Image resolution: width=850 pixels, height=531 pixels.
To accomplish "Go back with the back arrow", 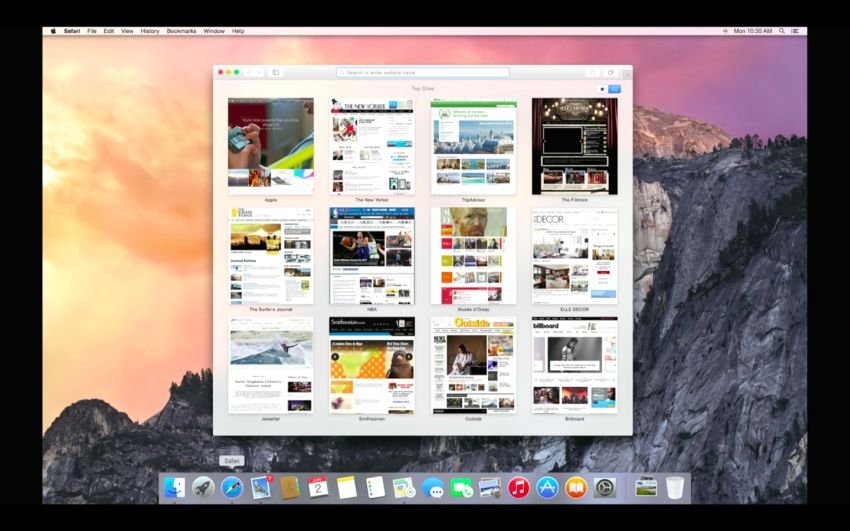I will pyautogui.click(x=249, y=72).
